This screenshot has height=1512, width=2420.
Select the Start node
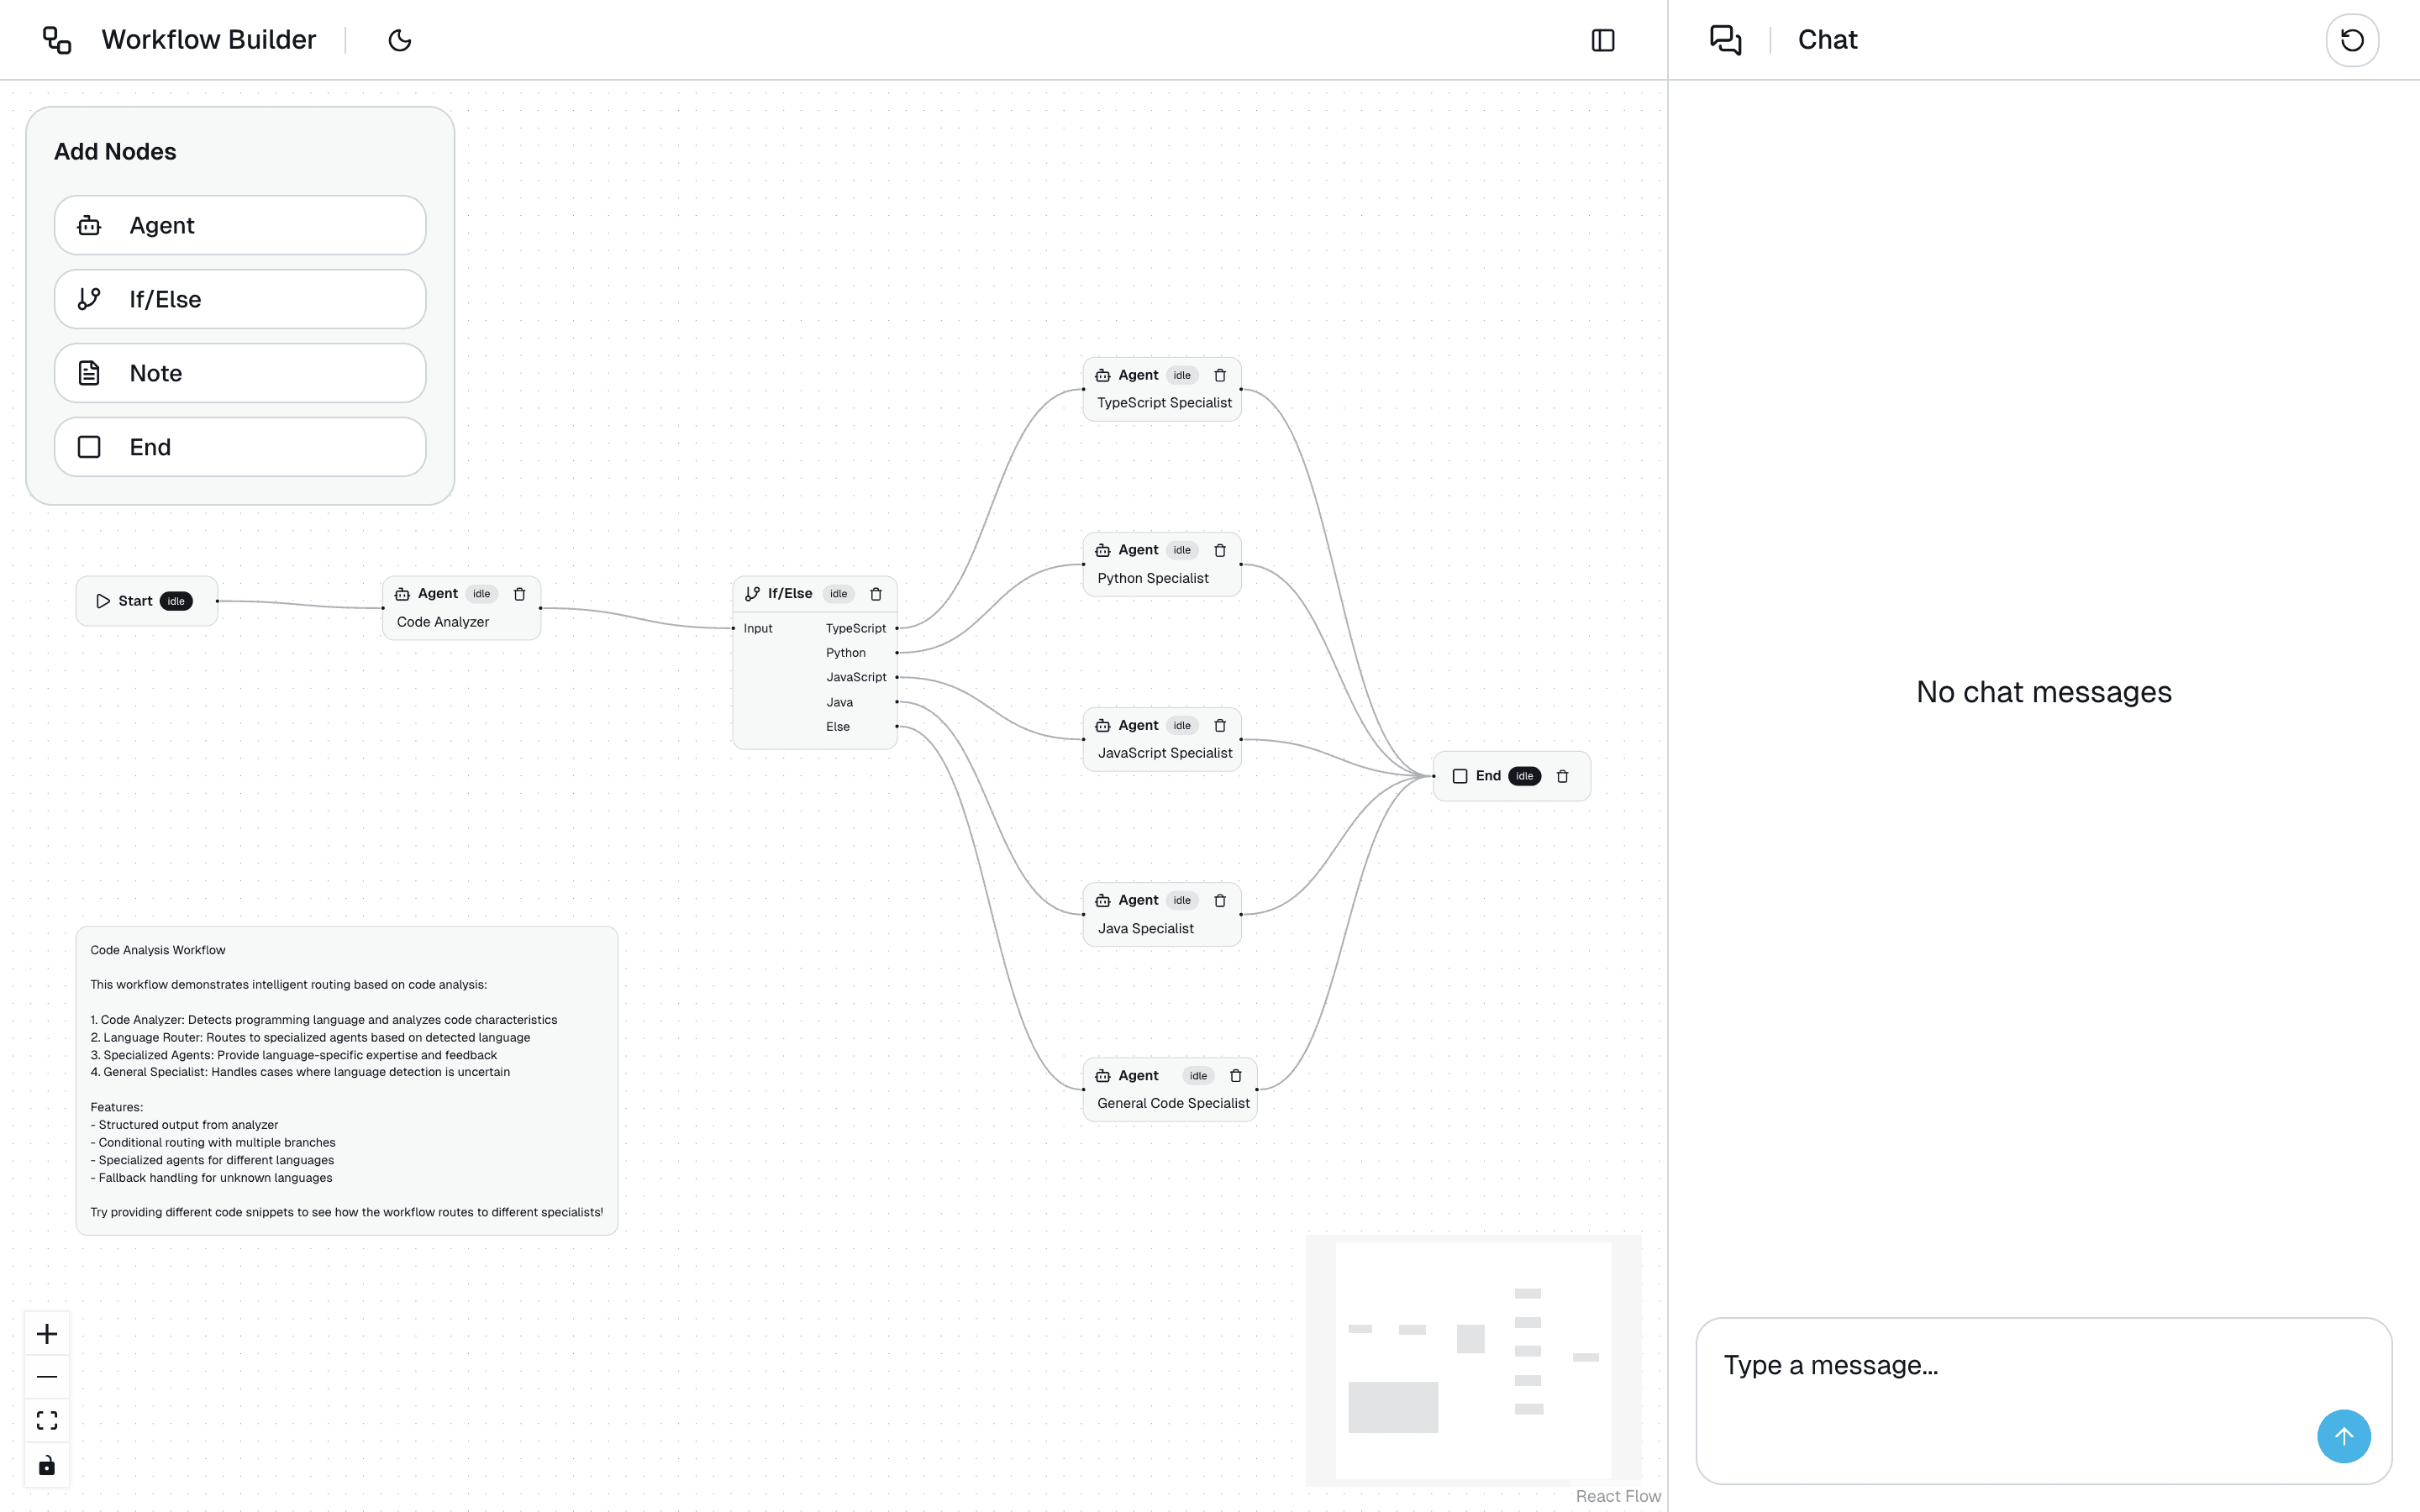click(x=135, y=601)
